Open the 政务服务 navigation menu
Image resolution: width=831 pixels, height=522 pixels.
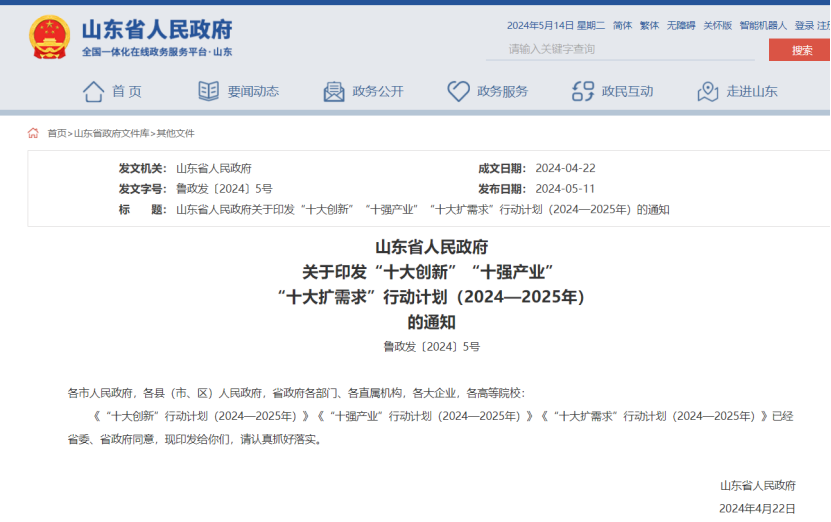pos(502,92)
